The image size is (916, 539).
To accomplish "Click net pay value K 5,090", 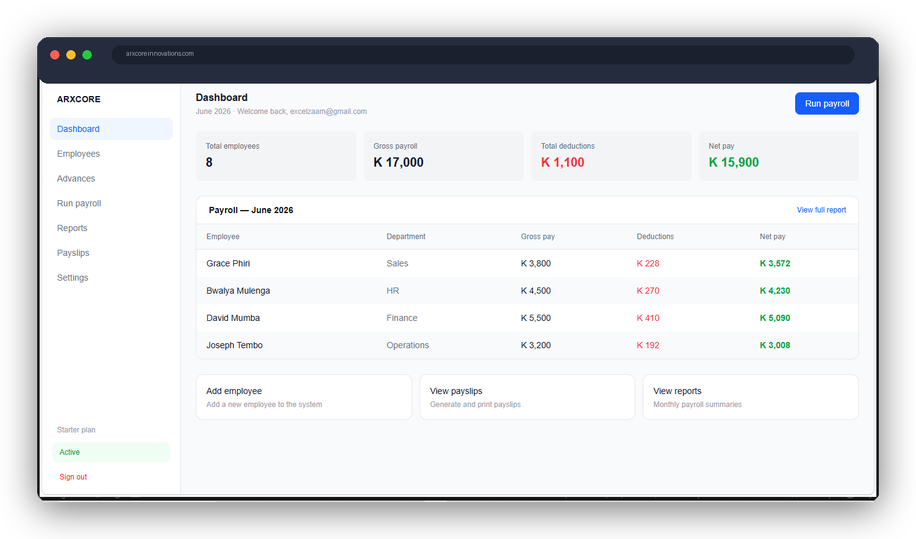I will pyautogui.click(x=775, y=318).
